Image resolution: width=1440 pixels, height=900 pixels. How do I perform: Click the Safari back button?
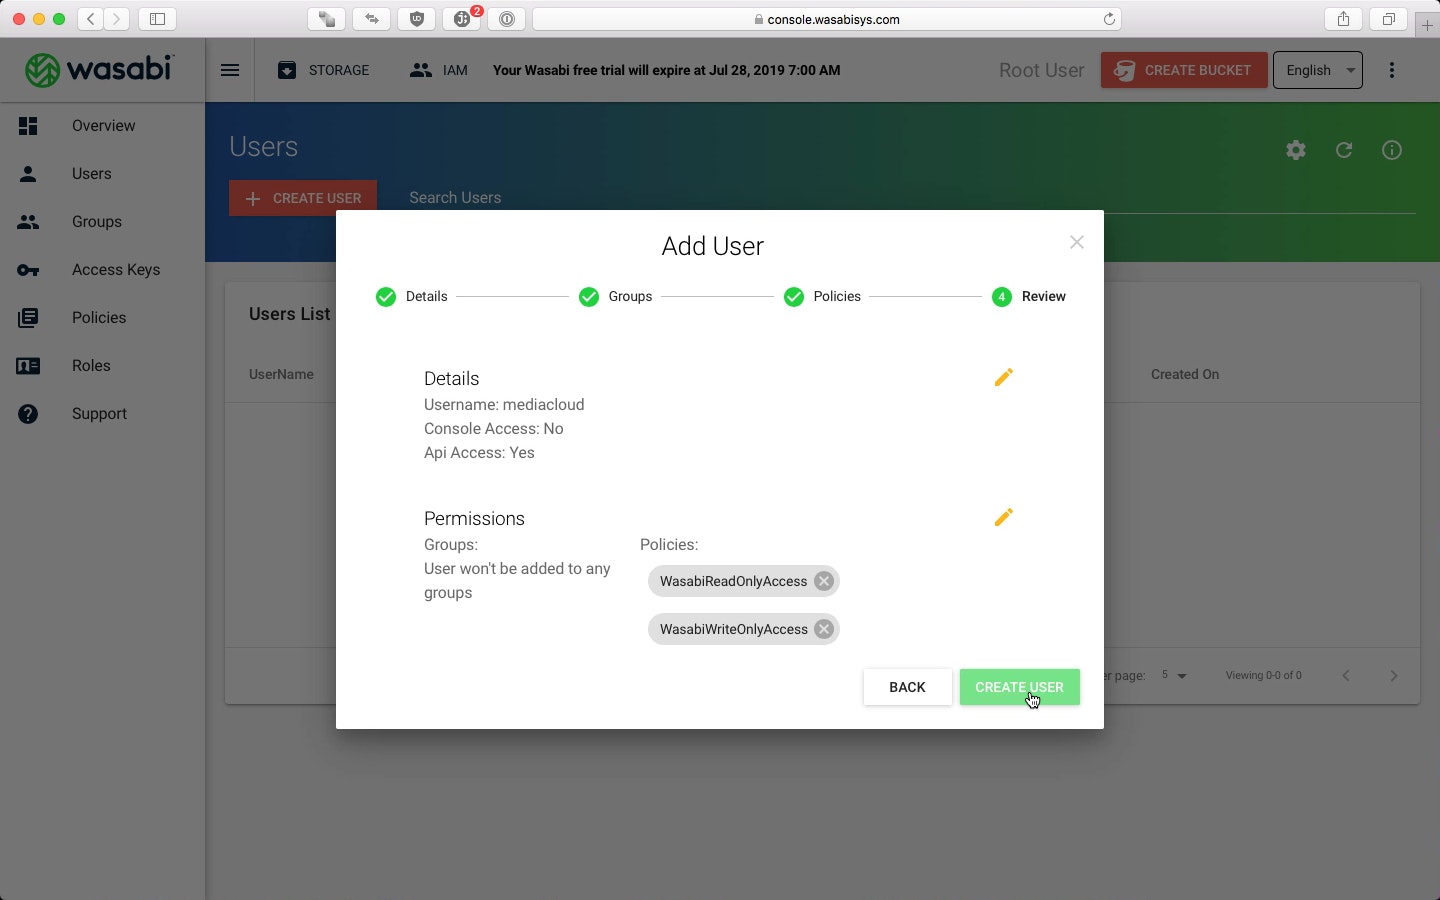pos(91,19)
